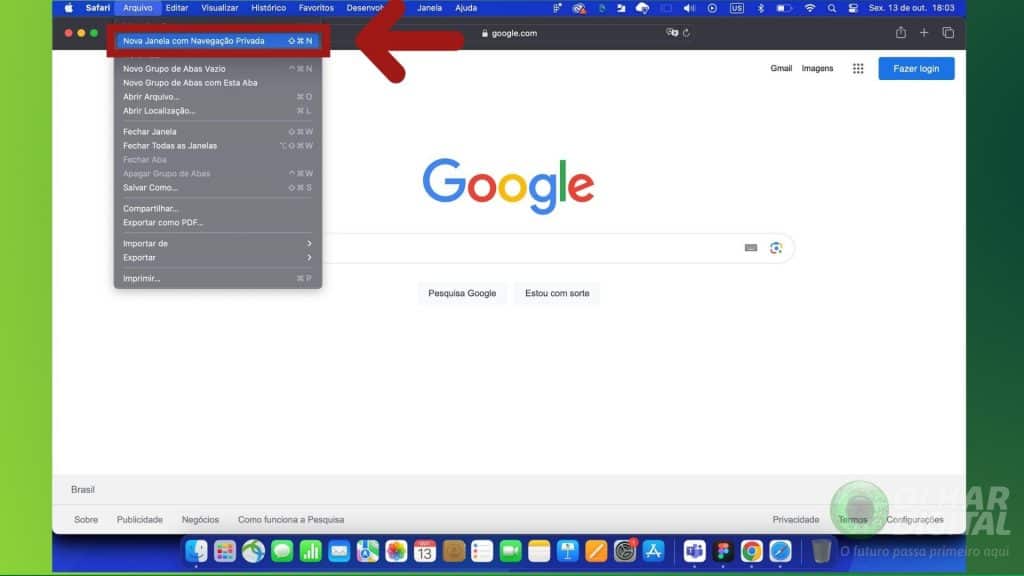Viewport: 1024px width, 576px height.
Task: Click the US input source indicator
Action: (737, 8)
